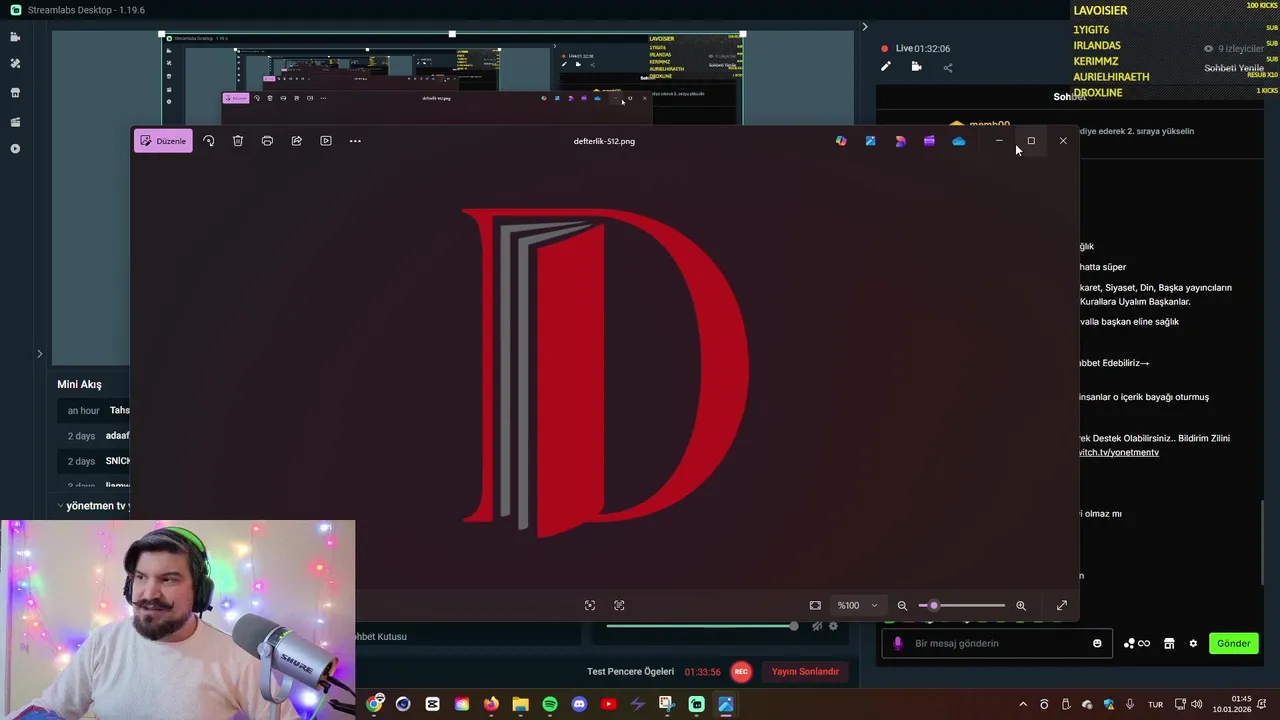
Task: Edit stream info with the pencil icon
Action: 885,67
